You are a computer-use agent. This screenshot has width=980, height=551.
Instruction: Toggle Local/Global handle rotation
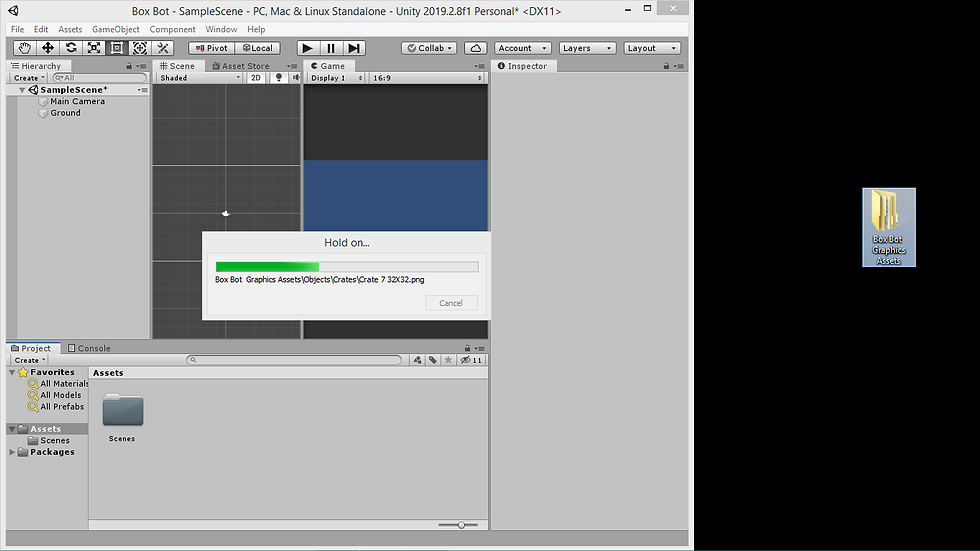258,48
